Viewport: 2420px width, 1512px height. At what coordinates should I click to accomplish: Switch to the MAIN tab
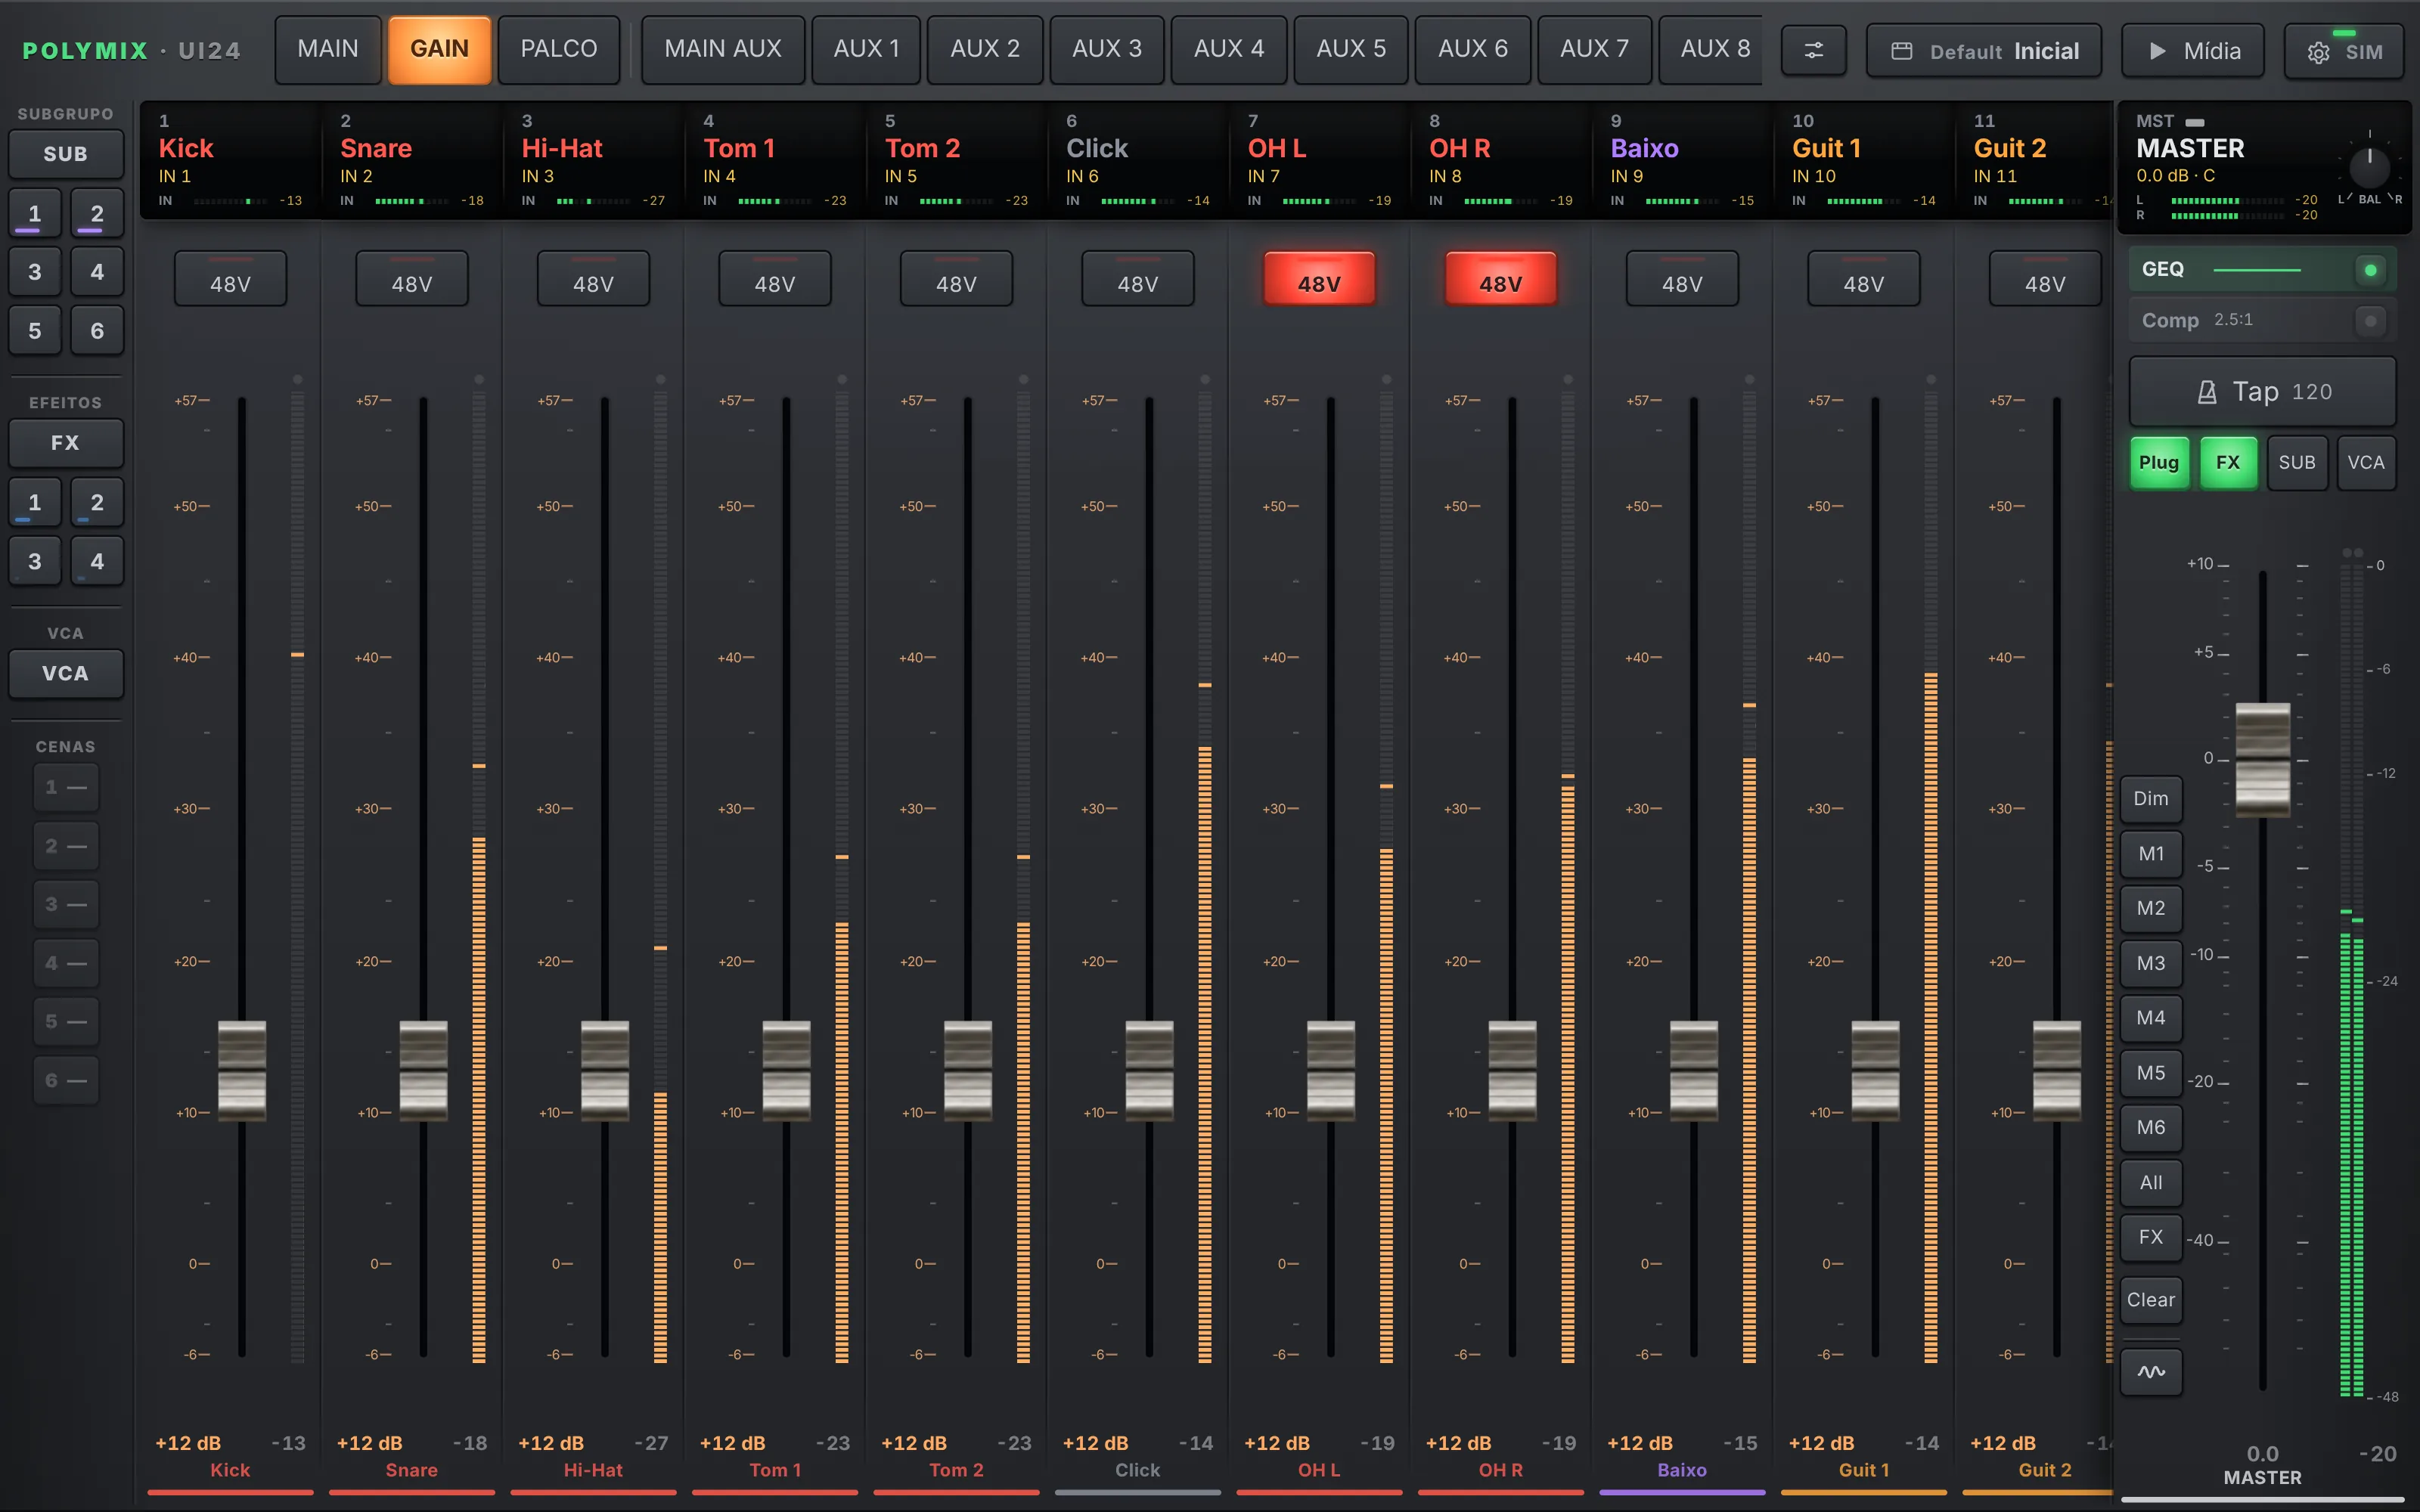[x=328, y=49]
